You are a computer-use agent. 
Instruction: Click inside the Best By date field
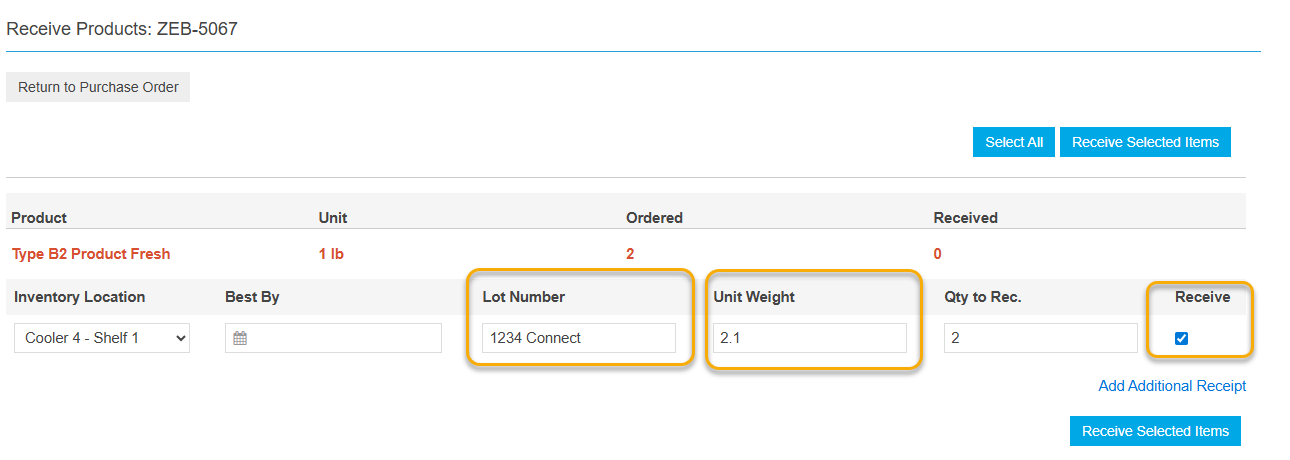pyautogui.click(x=340, y=338)
